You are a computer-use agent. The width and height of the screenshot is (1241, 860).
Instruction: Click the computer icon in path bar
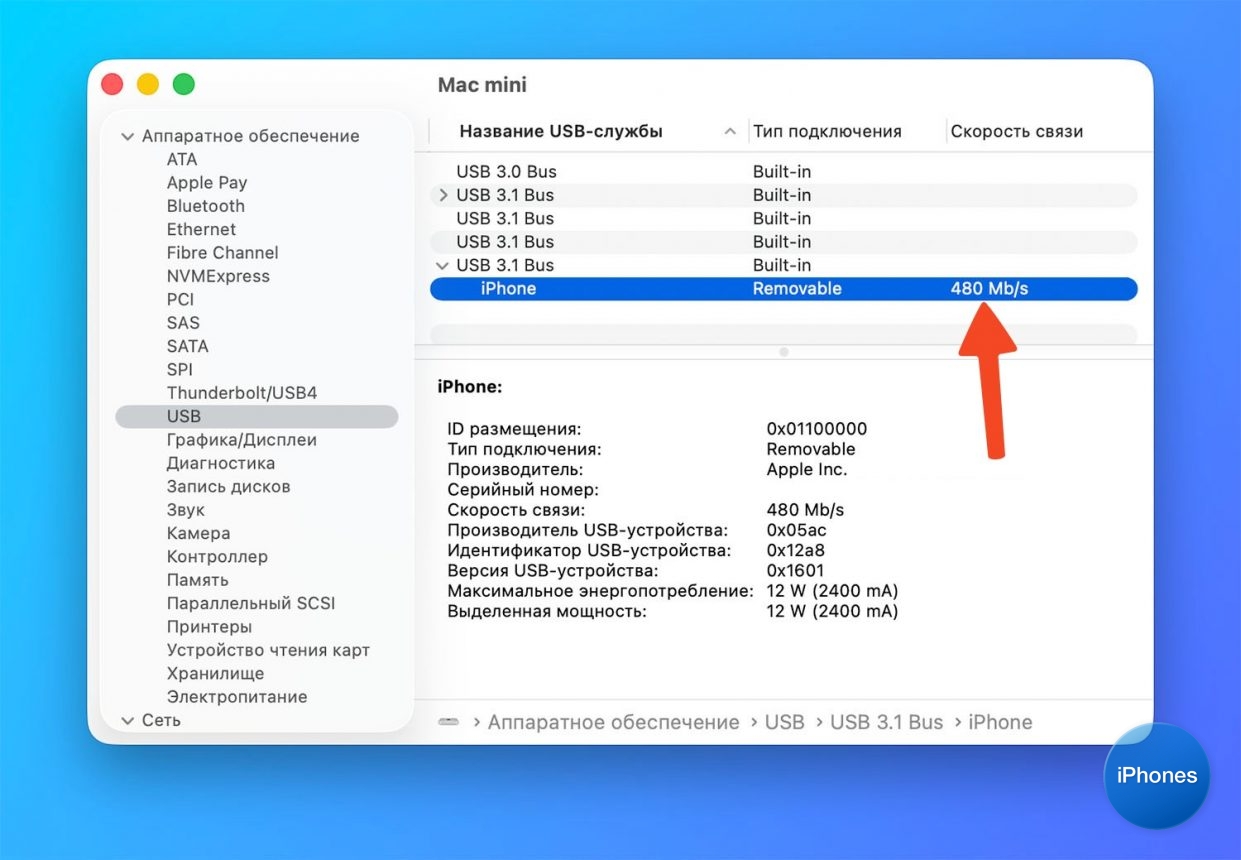[x=448, y=722]
